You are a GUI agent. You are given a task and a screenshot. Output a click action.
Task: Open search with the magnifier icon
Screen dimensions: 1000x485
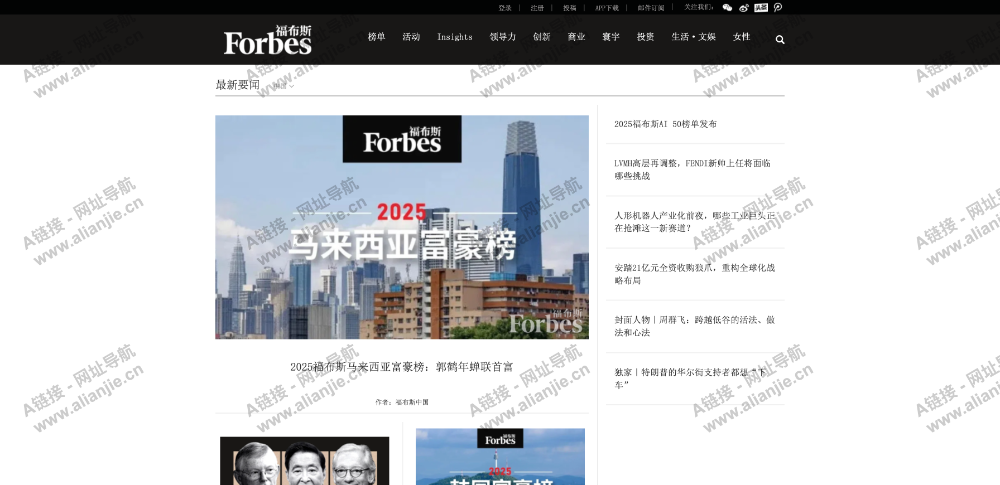click(x=780, y=40)
